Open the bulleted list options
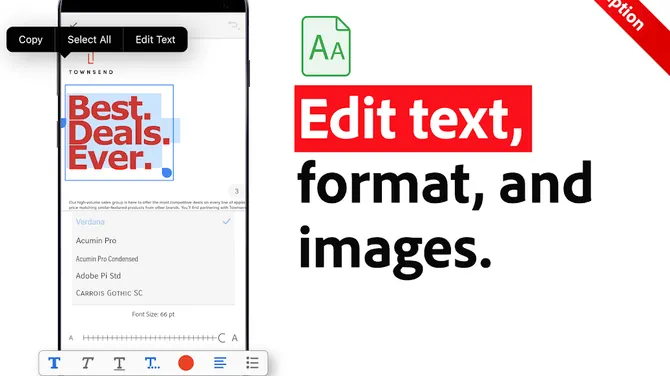Viewport: 670px width, 376px height. (x=252, y=363)
